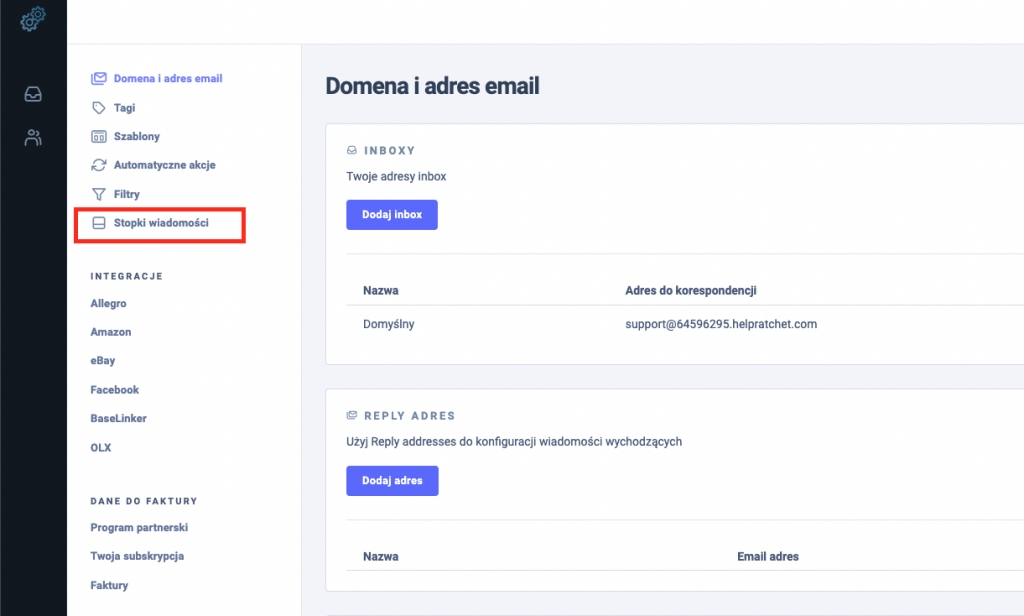Click the envelope icon beside Domena i adres email
This screenshot has width=1024, height=616.
click(x=98, y=78)
